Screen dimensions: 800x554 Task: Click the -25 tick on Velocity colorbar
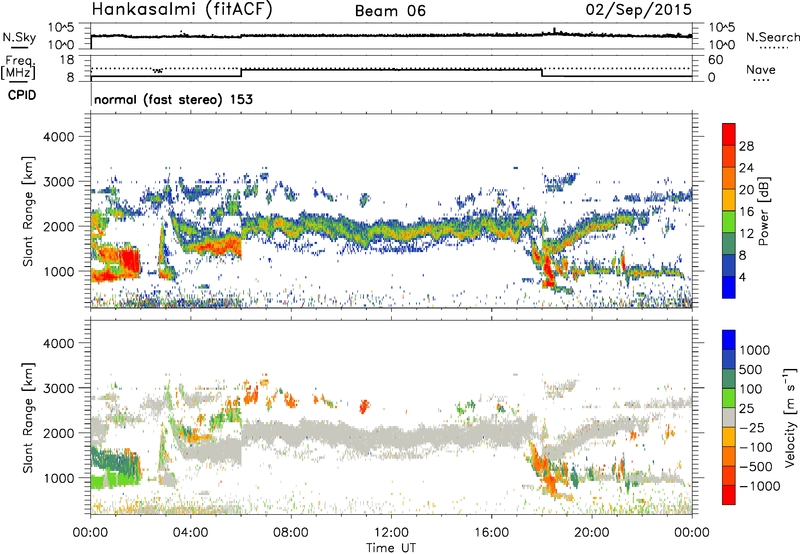coord(752,428)
